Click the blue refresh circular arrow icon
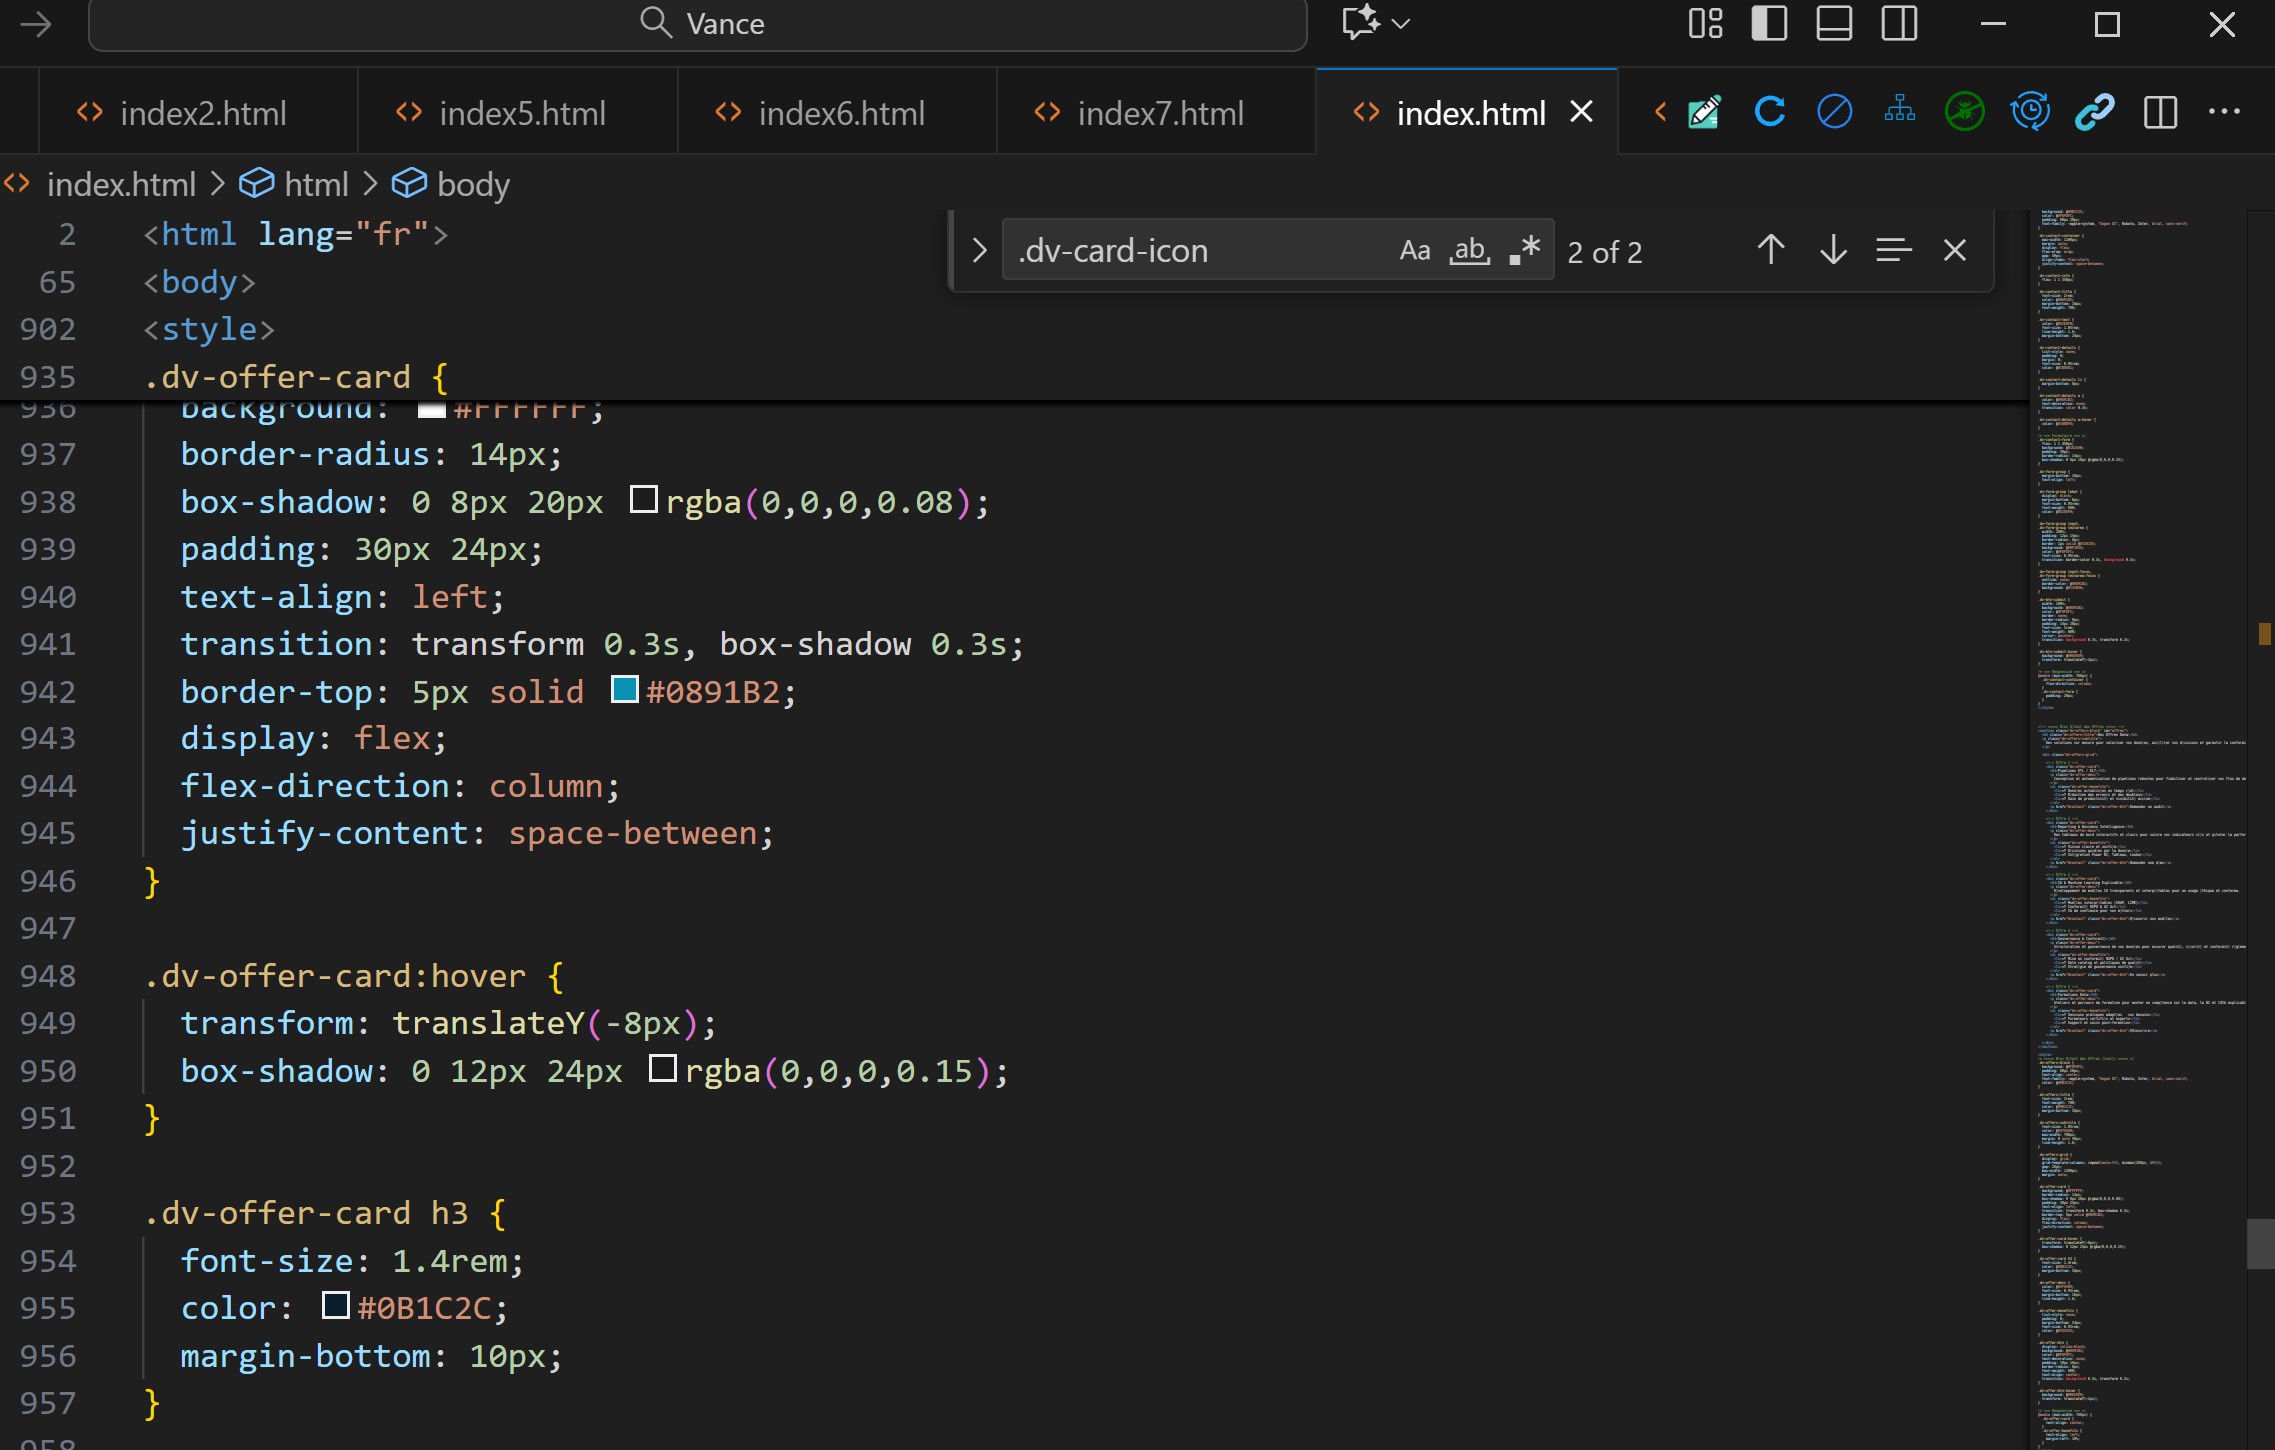2275x1450 pixels. click(1769, 112)
